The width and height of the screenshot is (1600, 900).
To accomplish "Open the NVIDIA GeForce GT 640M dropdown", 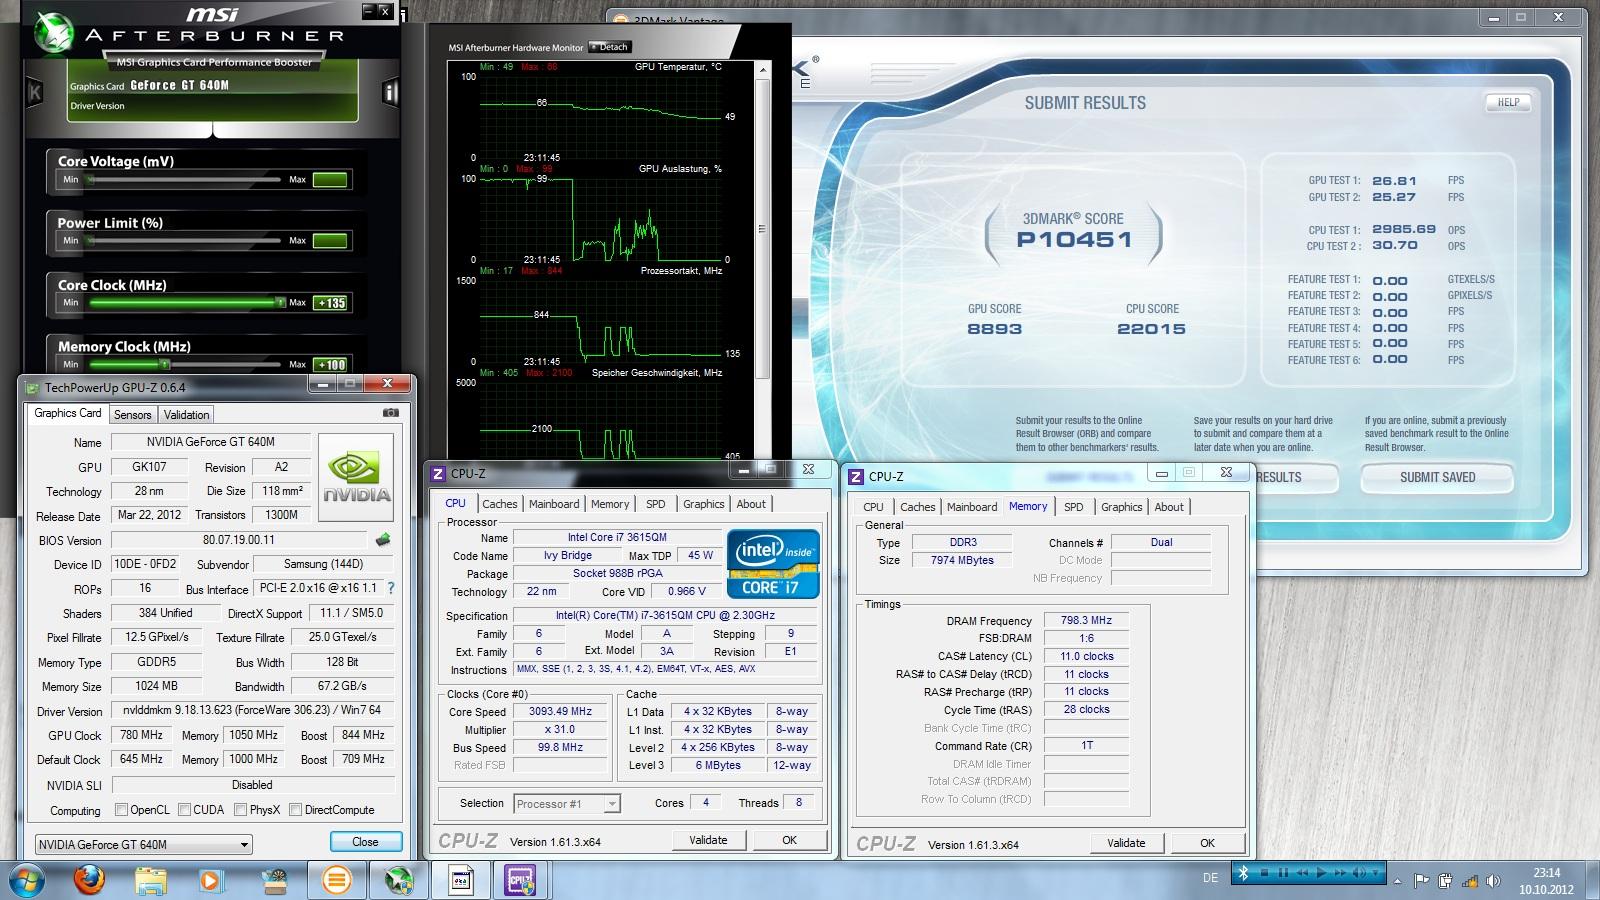I will (143, 844).
